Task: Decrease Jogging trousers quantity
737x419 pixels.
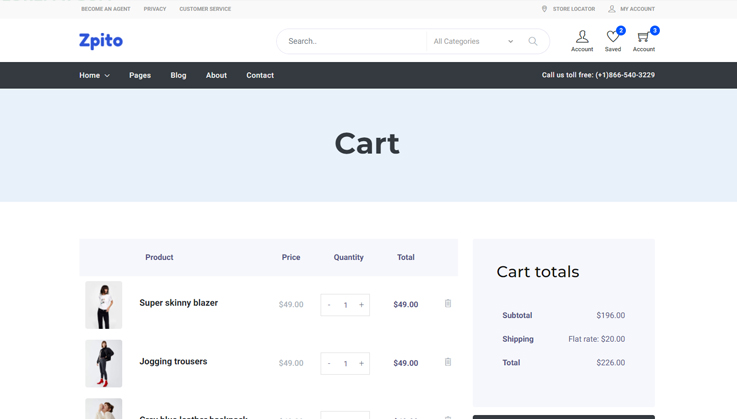Action: coord(329,363)
